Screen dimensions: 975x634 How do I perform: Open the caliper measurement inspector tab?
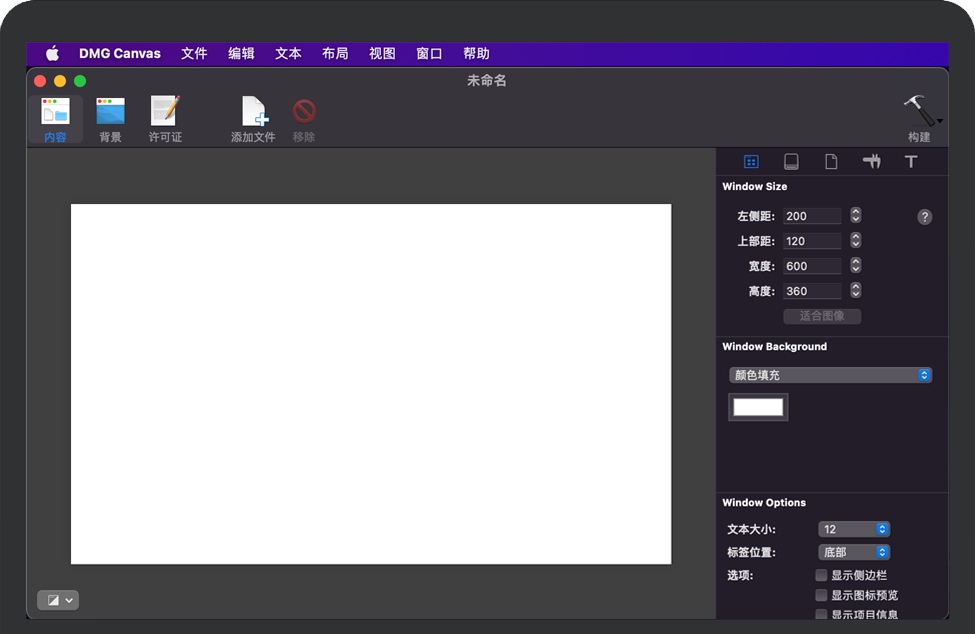[x=871, y=162]
